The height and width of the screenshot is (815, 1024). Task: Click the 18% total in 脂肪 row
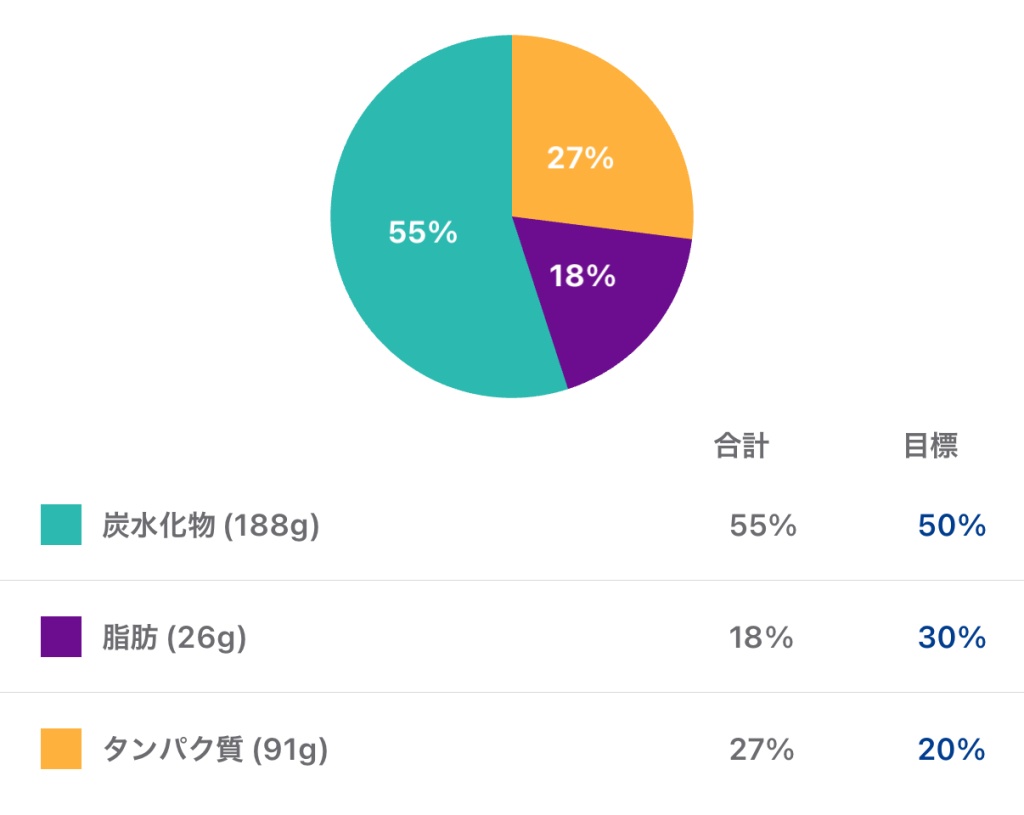[x=761, y=638]
